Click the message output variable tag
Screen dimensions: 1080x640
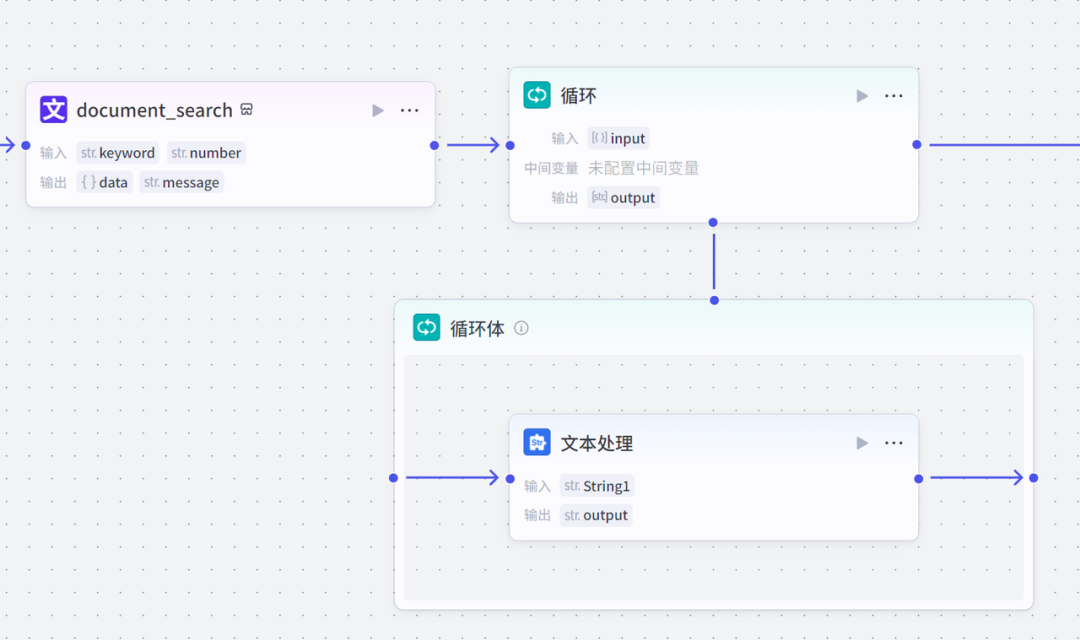pos(181,182)
